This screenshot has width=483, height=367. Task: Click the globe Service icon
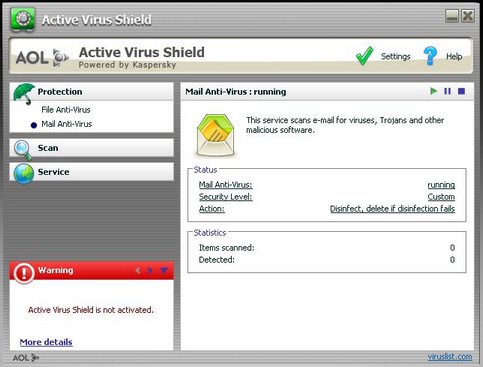point(24,173)
